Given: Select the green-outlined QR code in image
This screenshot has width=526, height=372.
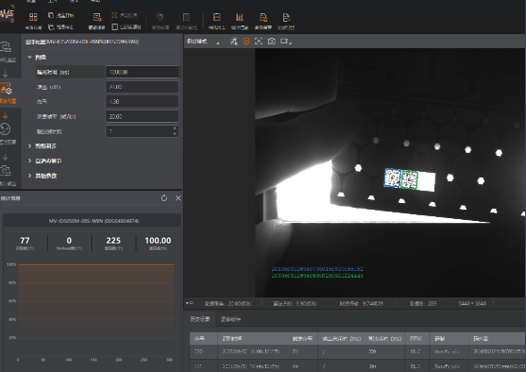Looking at the screenshot, I should click(x=409, y=180).
